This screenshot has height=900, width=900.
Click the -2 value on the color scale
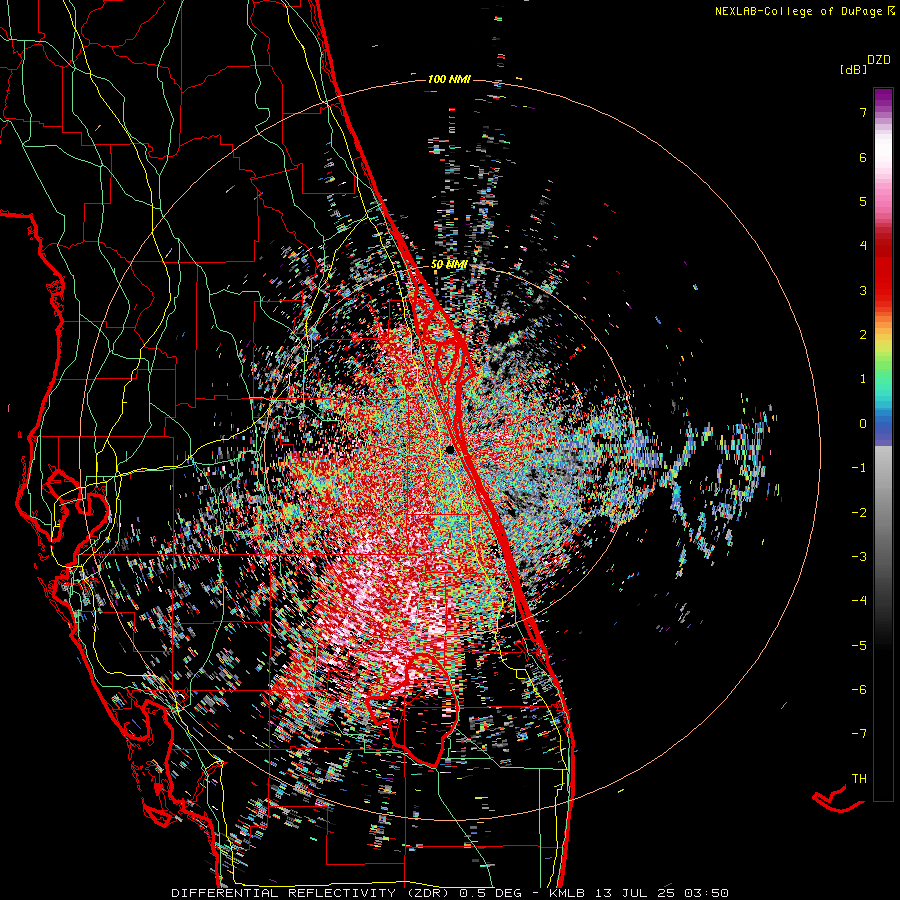tap(859, 512)
